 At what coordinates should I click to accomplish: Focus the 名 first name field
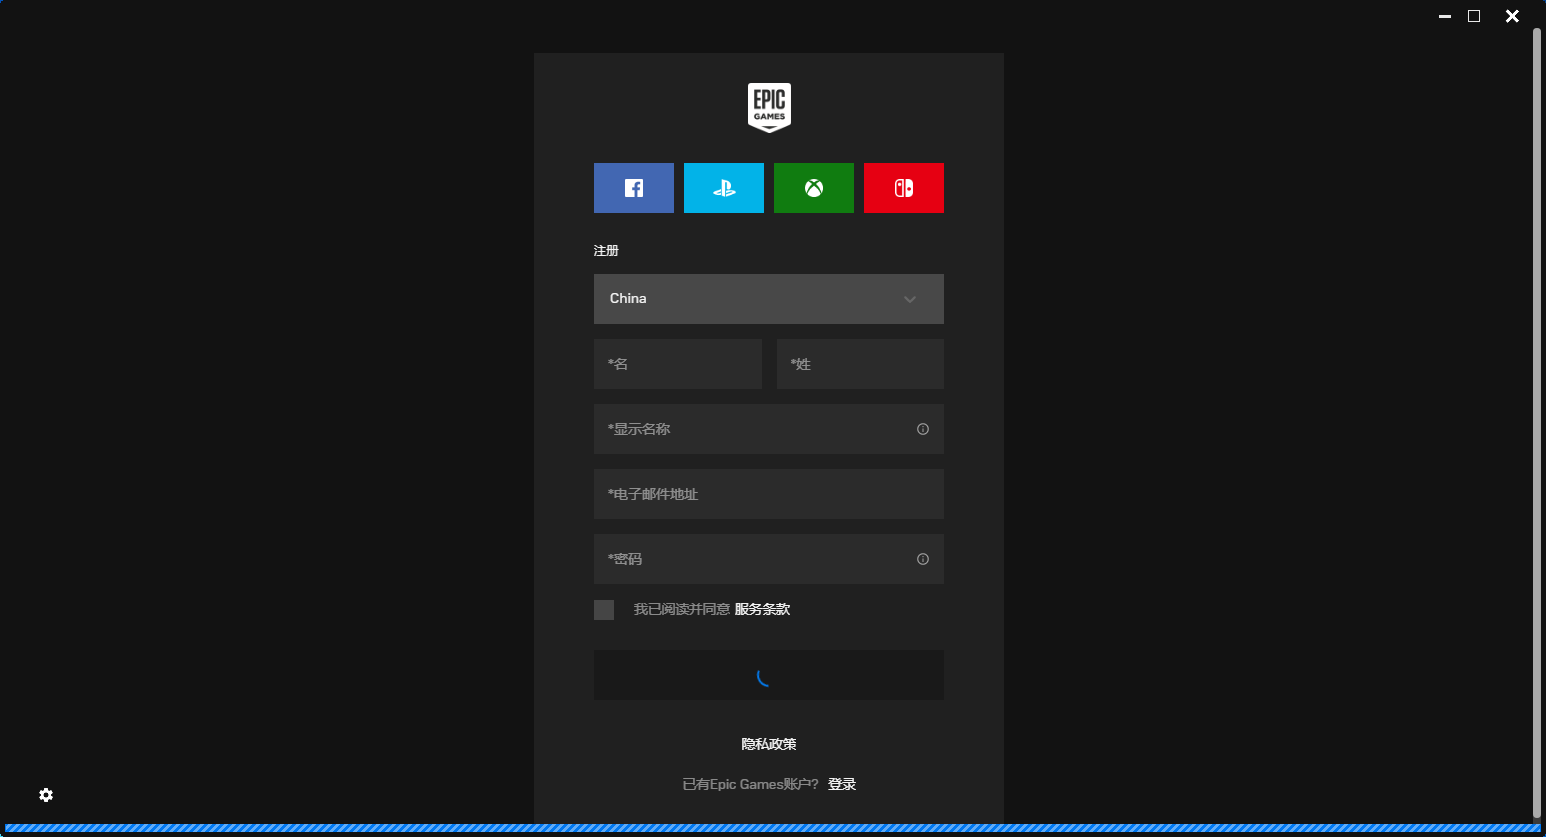click(678, 364)
